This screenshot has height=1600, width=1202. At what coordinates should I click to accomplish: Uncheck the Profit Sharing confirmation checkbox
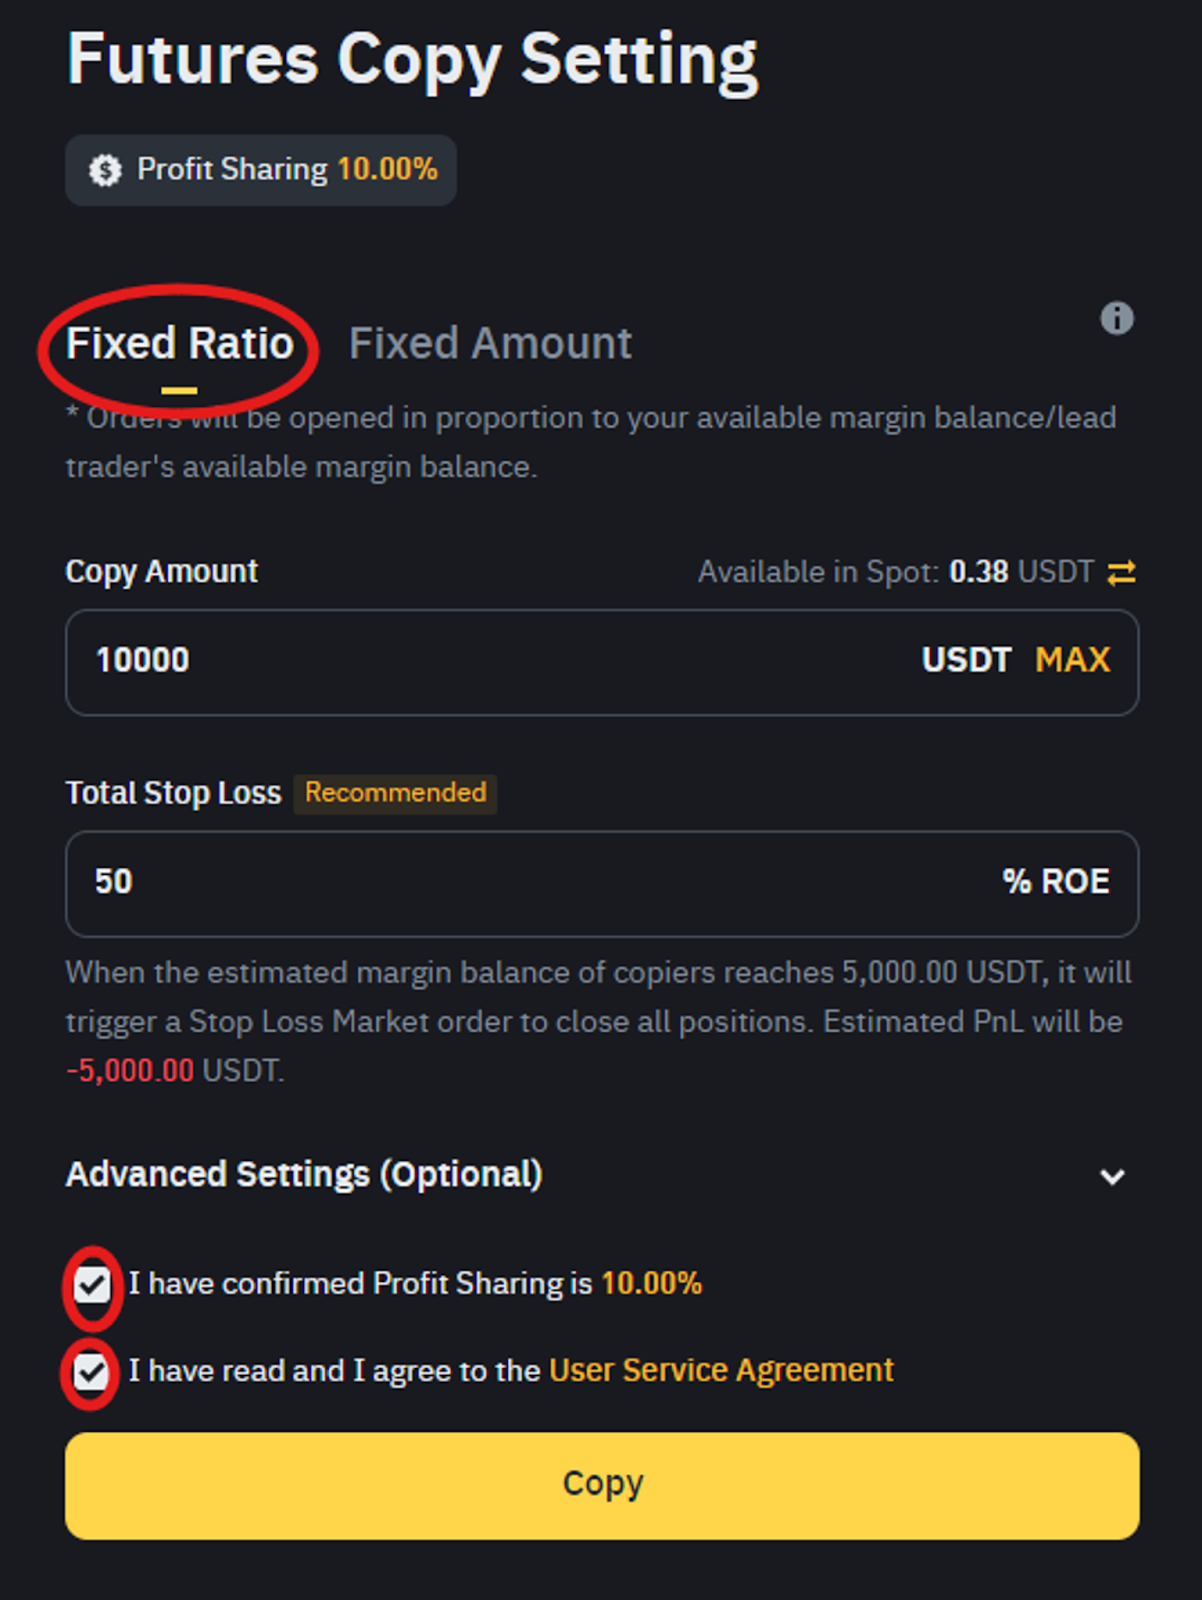point(92,1284)
